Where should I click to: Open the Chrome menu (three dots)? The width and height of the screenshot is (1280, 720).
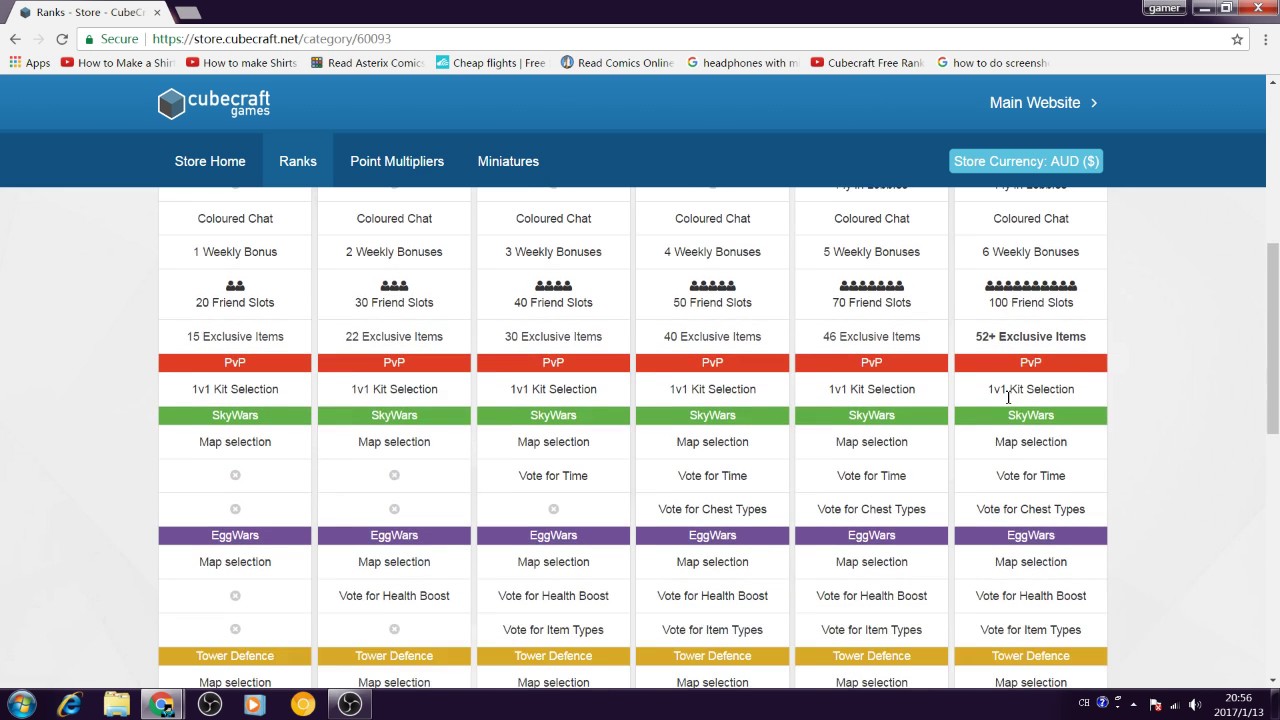pyautogui.click(x=1264, y=39)
